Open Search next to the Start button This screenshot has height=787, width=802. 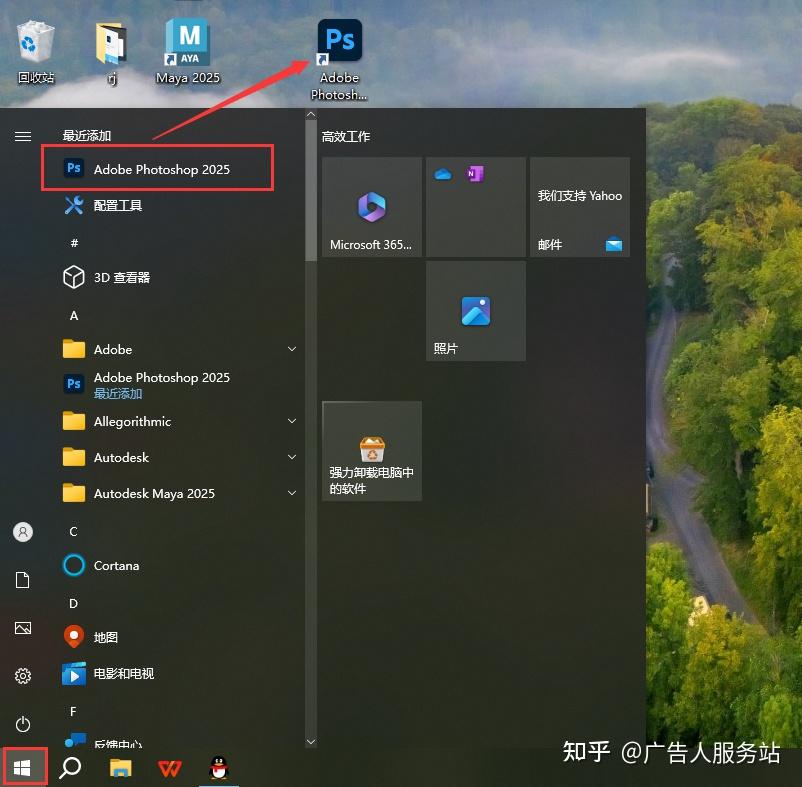pyautogui.click(x=69, y=766)
